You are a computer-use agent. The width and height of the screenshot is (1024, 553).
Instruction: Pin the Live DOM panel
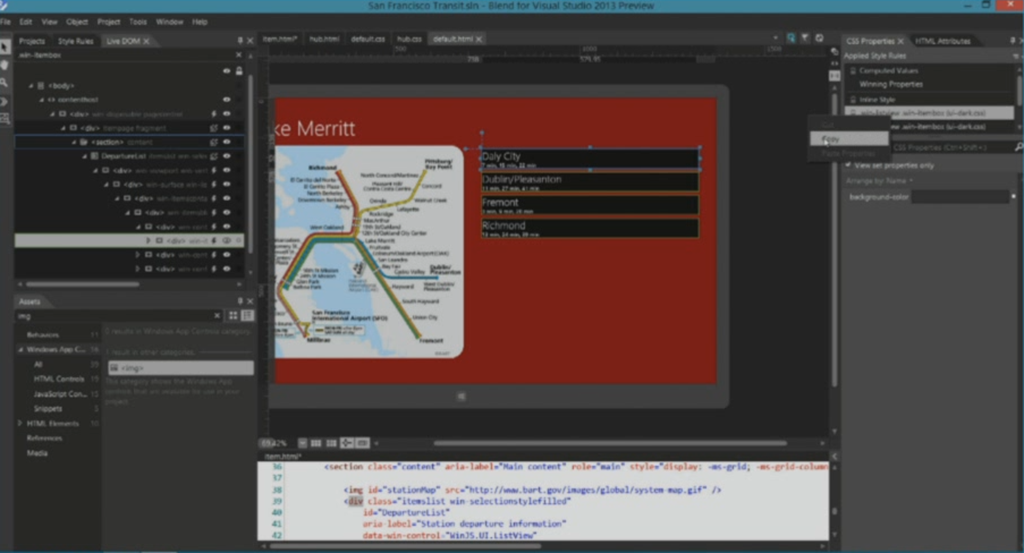click(240, 40)
